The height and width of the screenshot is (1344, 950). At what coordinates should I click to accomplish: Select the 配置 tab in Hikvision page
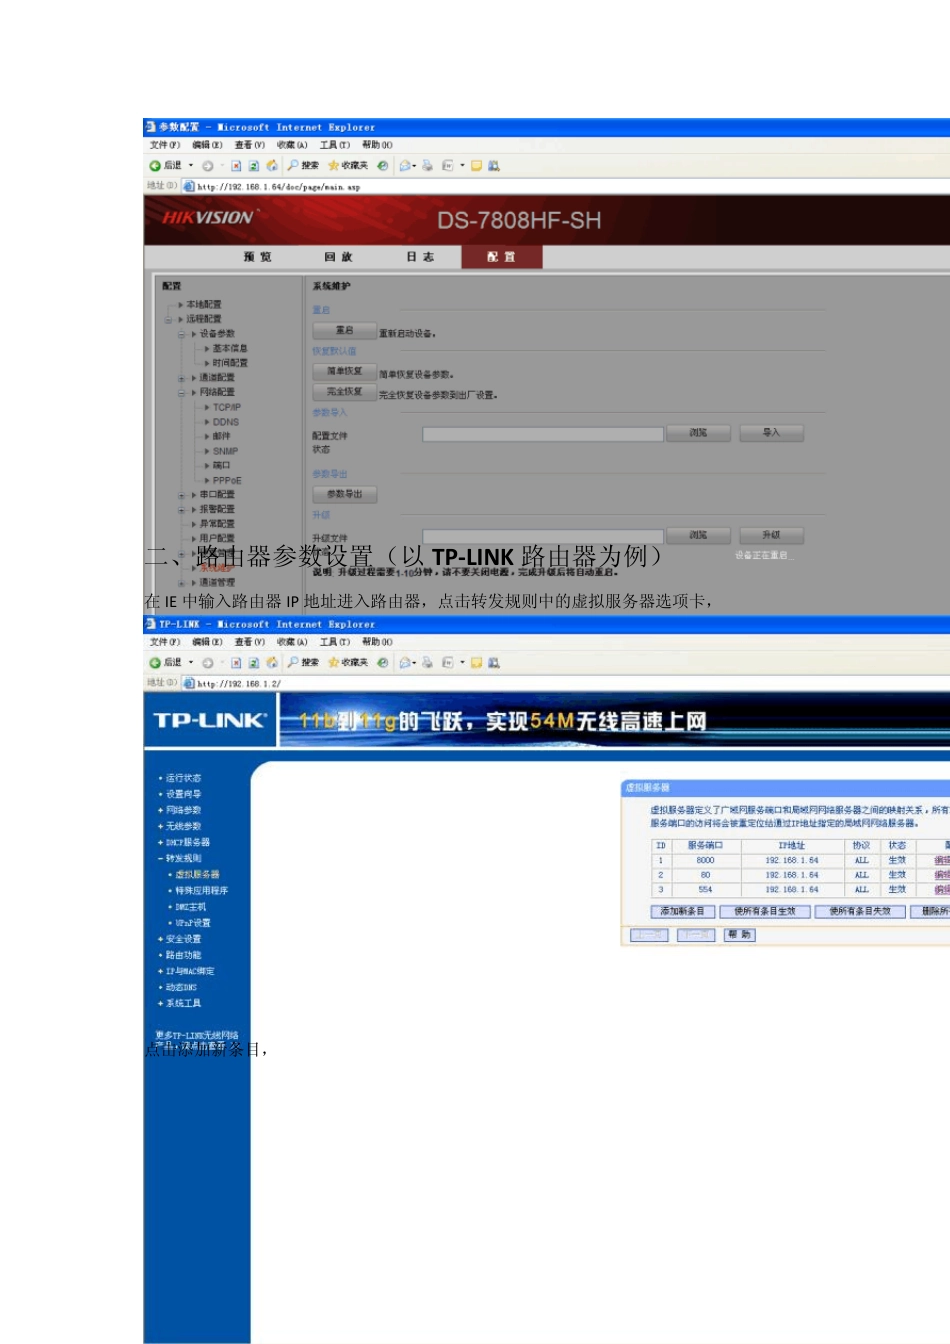click(501, 257)
